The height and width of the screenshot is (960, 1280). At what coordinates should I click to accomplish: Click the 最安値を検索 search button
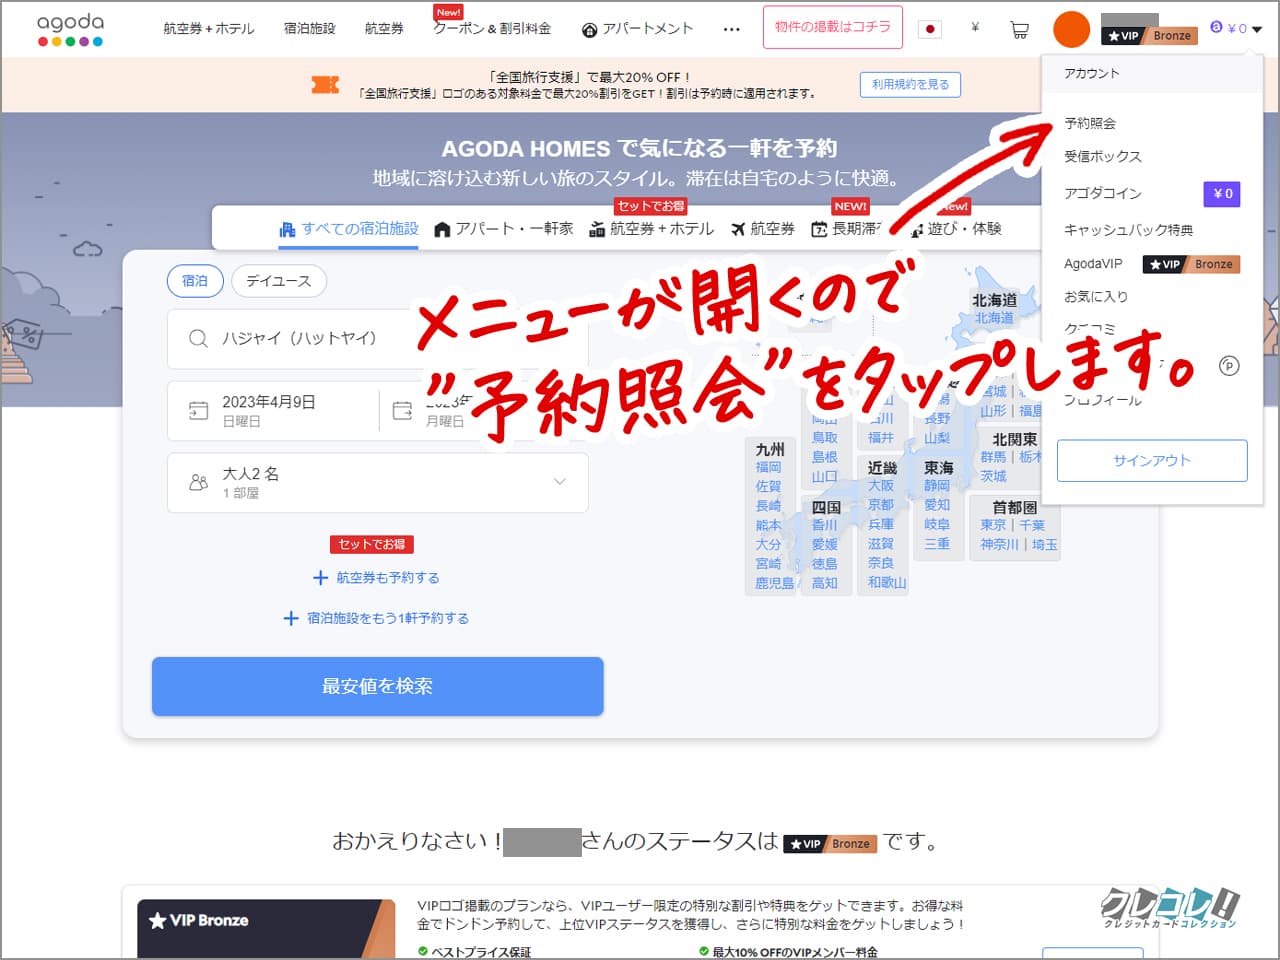coord(377,686)
